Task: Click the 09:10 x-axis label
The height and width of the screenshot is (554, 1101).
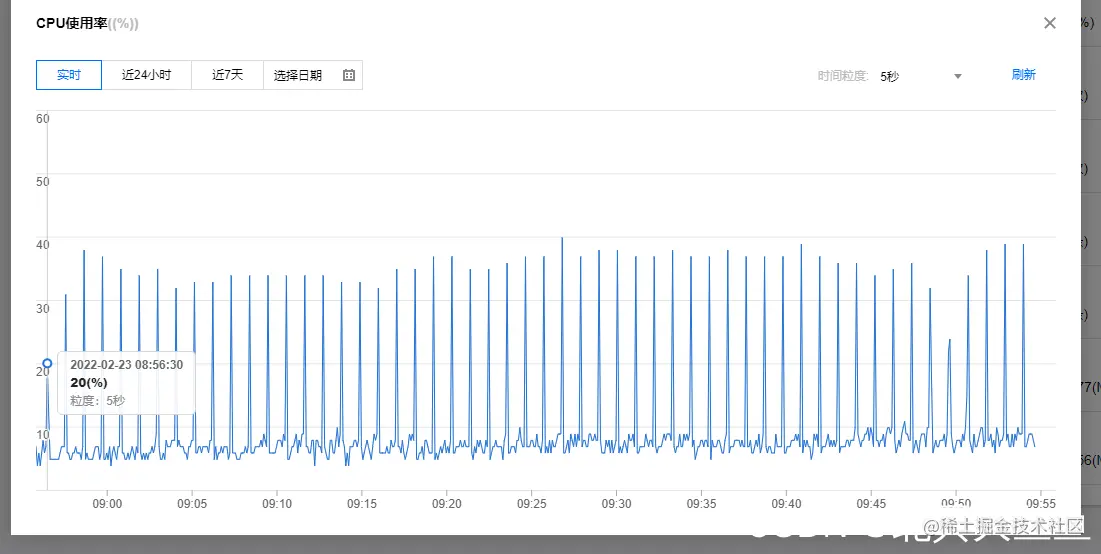Action: pyautogui.click(x=277, y=504)
